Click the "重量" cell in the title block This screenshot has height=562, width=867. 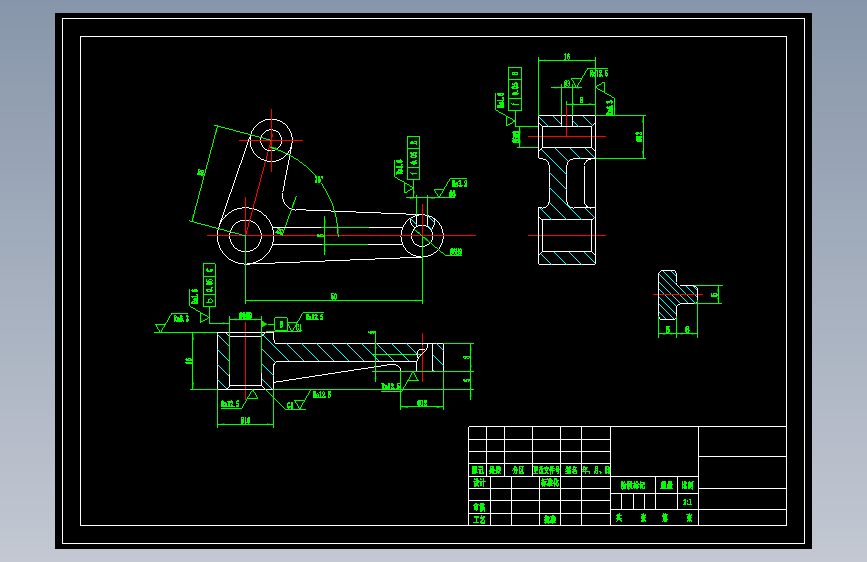tap(667, 485)
